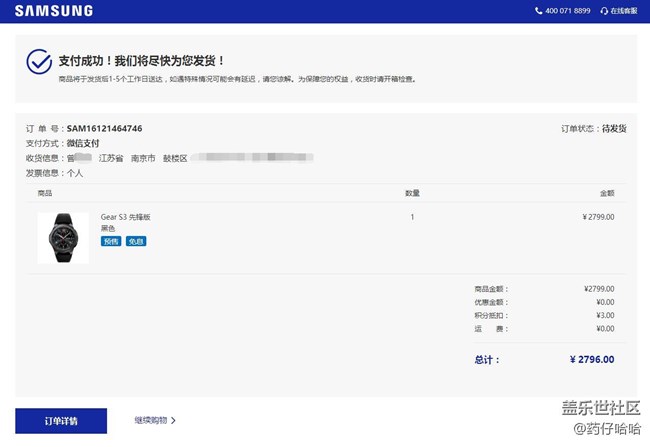Click the blue 预售 presale badge
The width and height of the screenshot is (650, 447).
(110, 241)
